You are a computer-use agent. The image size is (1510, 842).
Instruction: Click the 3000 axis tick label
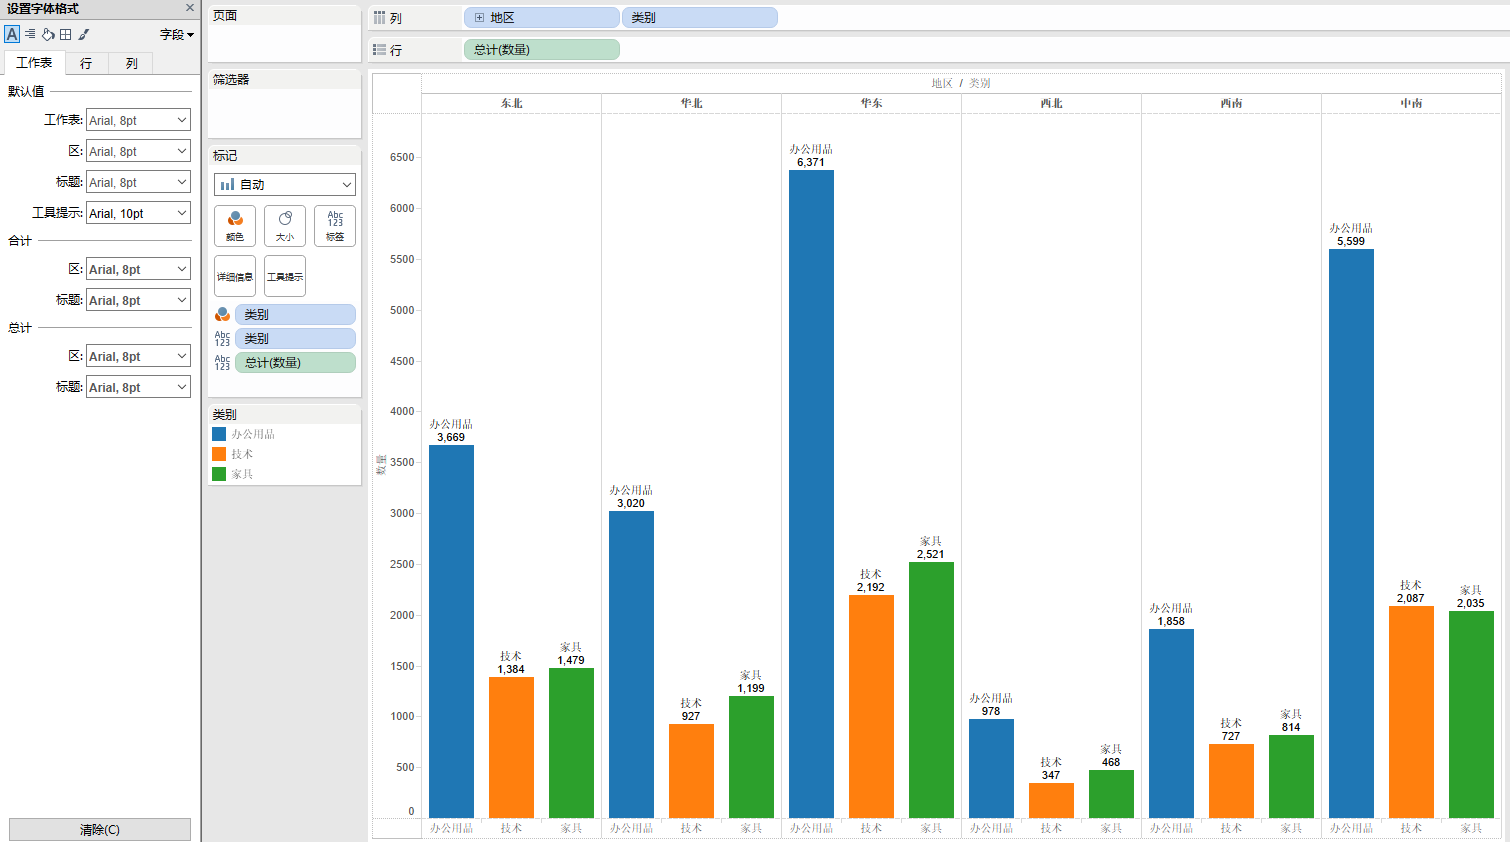402,513
